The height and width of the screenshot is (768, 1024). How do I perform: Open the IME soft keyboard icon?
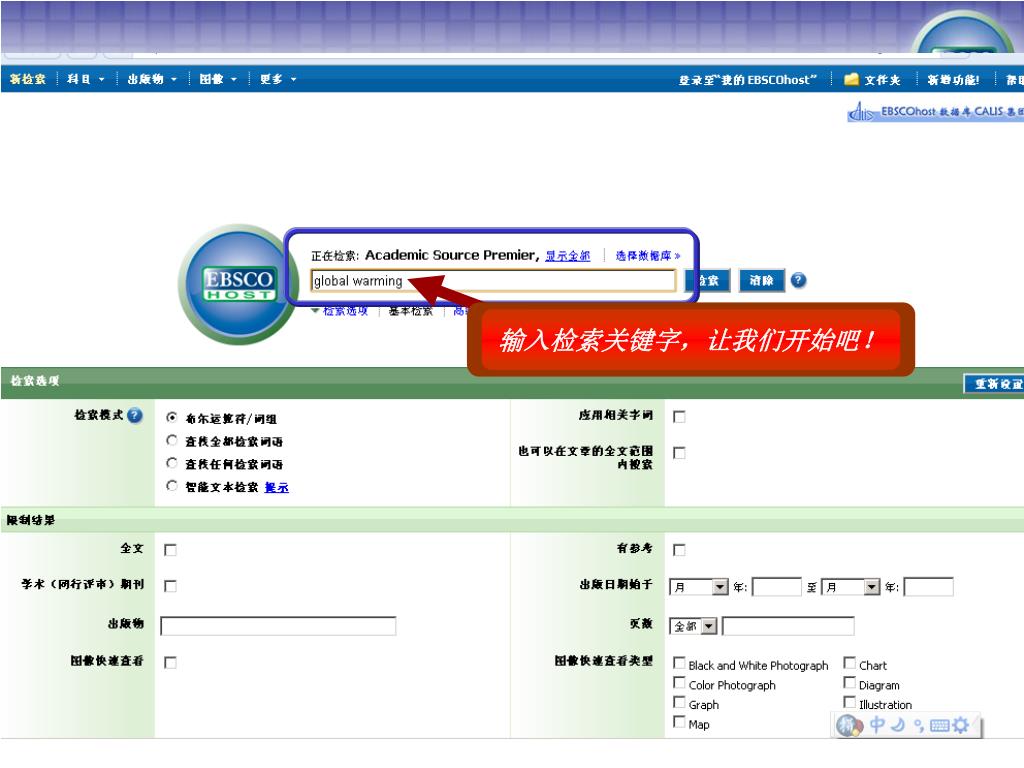939,725
